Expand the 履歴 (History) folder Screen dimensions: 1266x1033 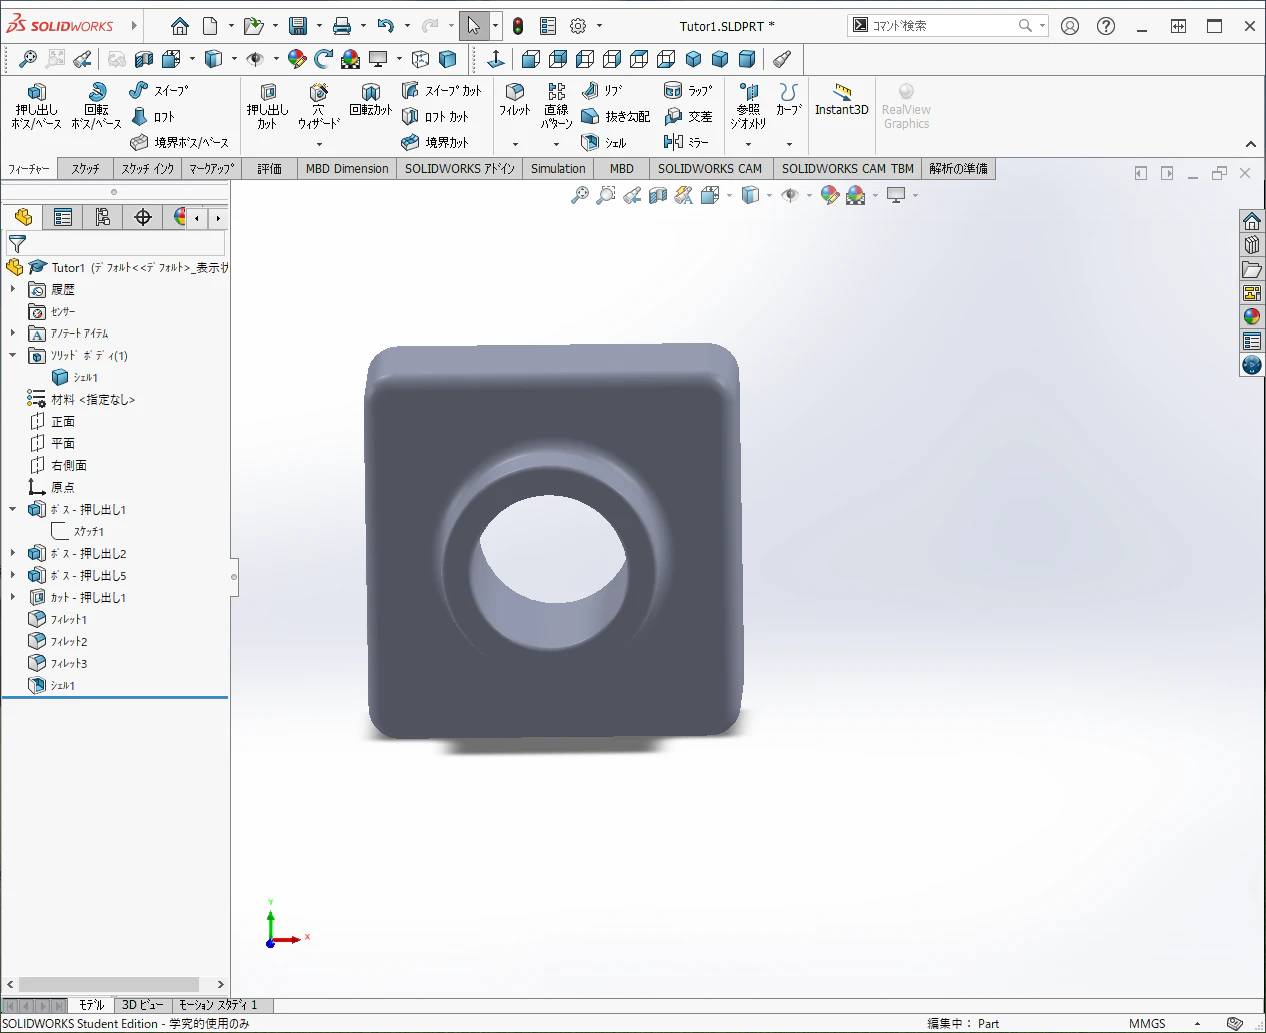(13, 289)
